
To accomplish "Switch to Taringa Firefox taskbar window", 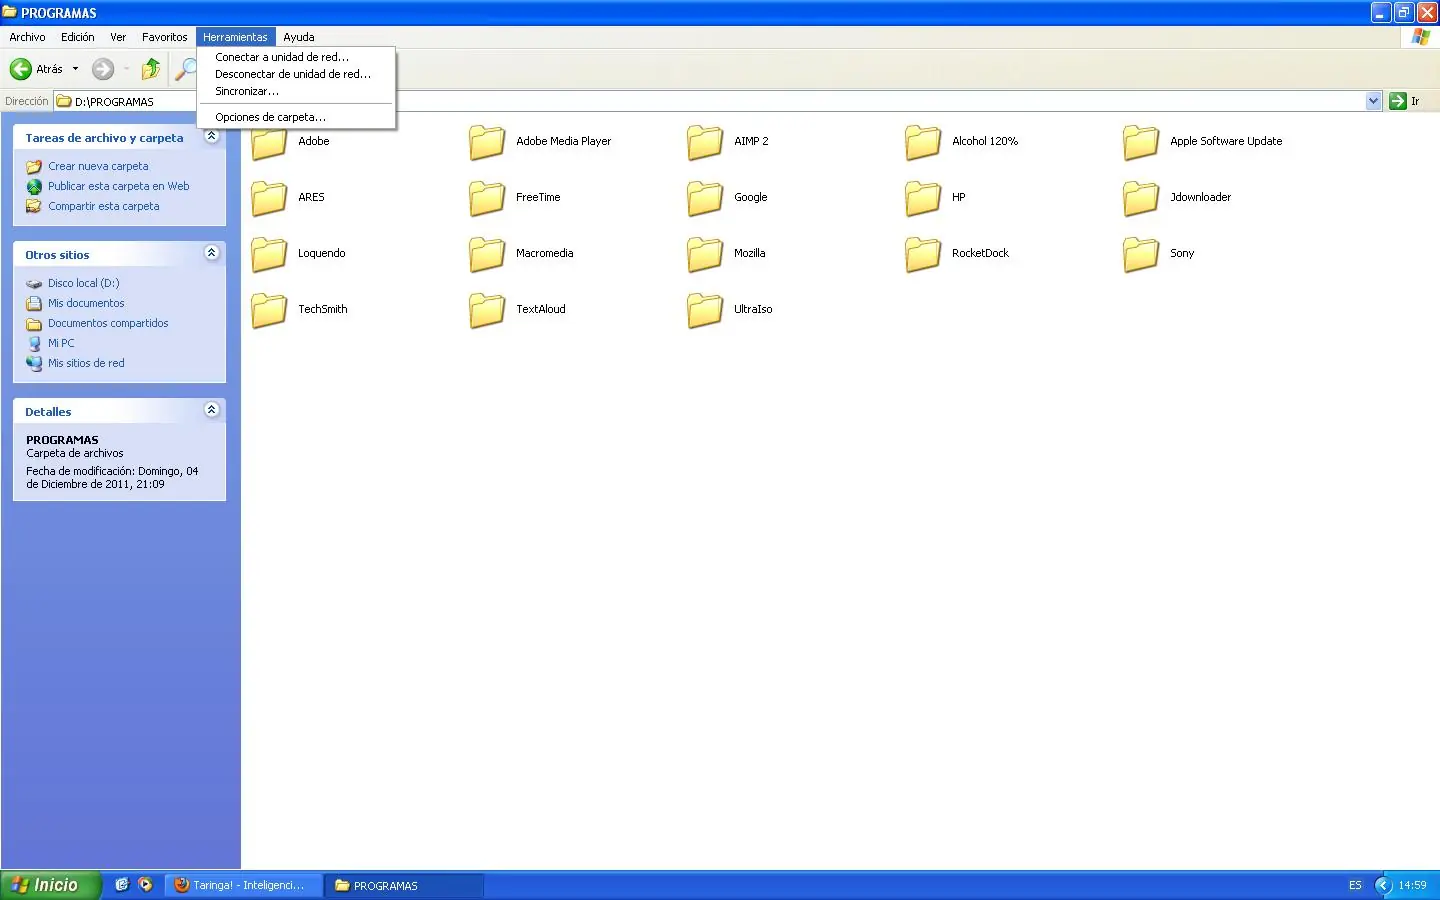I will click(x=244, y=885).
